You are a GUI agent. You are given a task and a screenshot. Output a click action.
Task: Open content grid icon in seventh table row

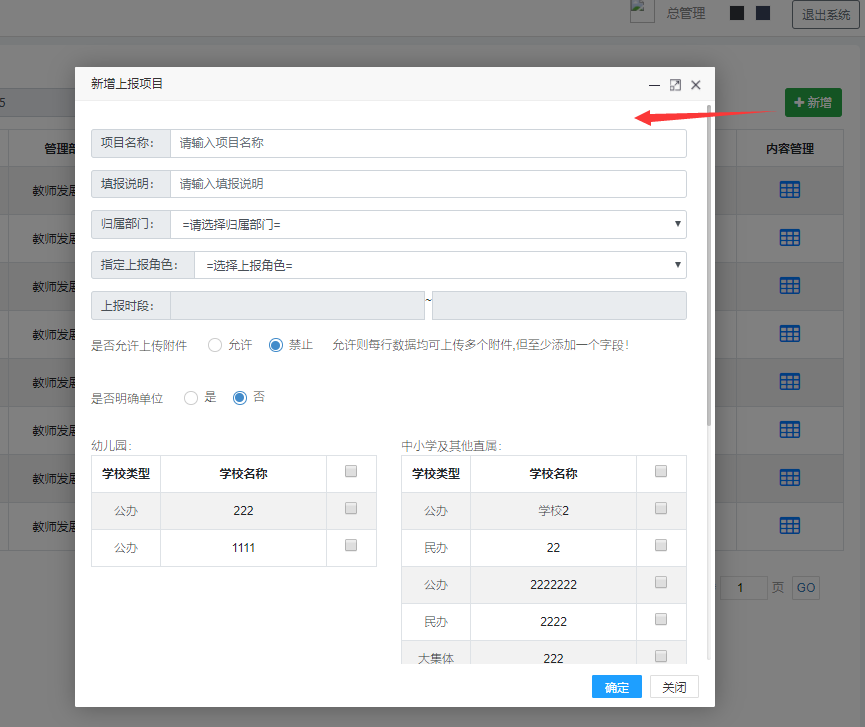click(x=789, y=478)
